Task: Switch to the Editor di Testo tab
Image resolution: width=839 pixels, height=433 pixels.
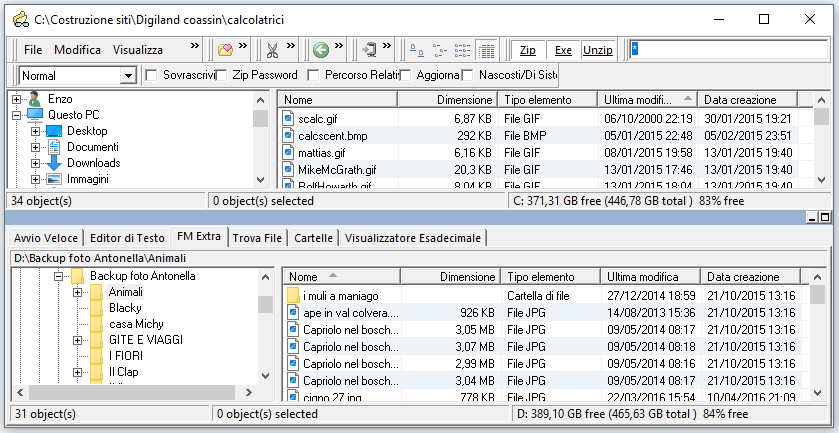Action: [127, 238]
